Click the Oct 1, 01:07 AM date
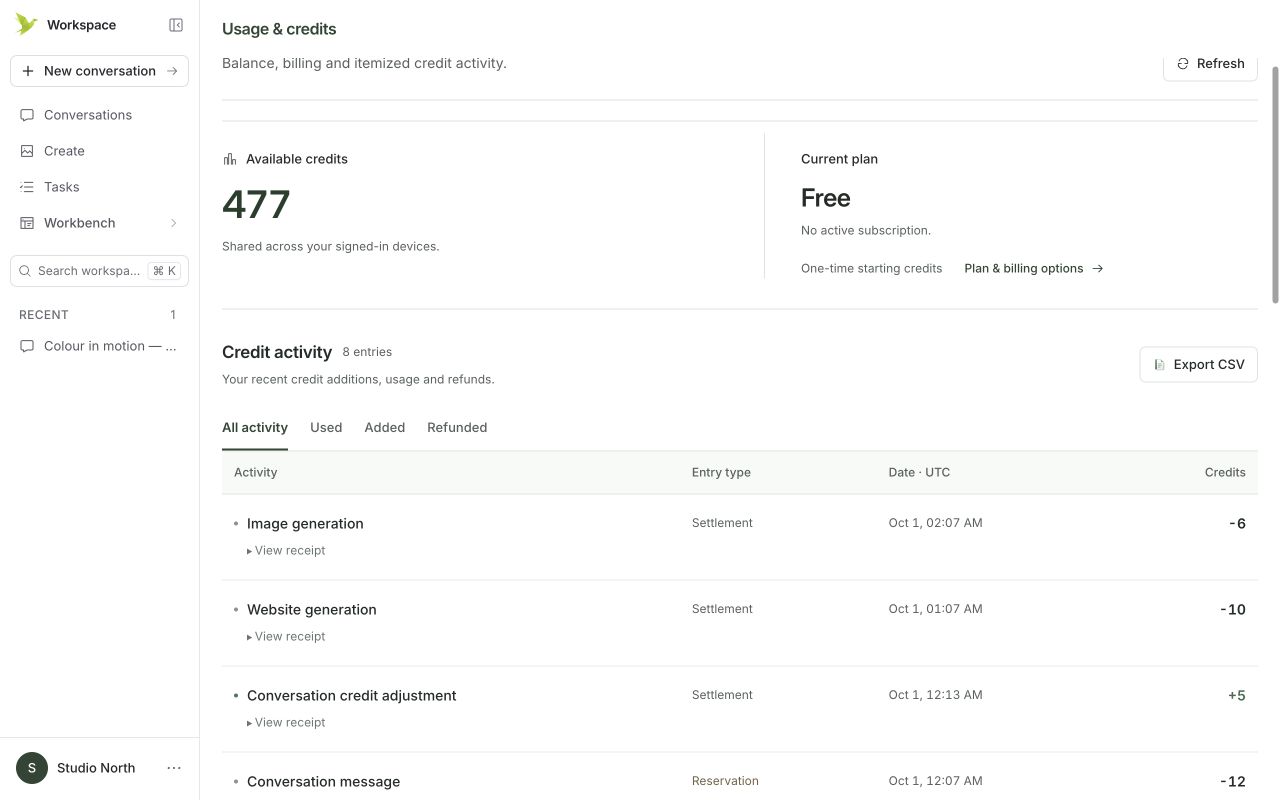1280x800 pixels. coord(936,609)
